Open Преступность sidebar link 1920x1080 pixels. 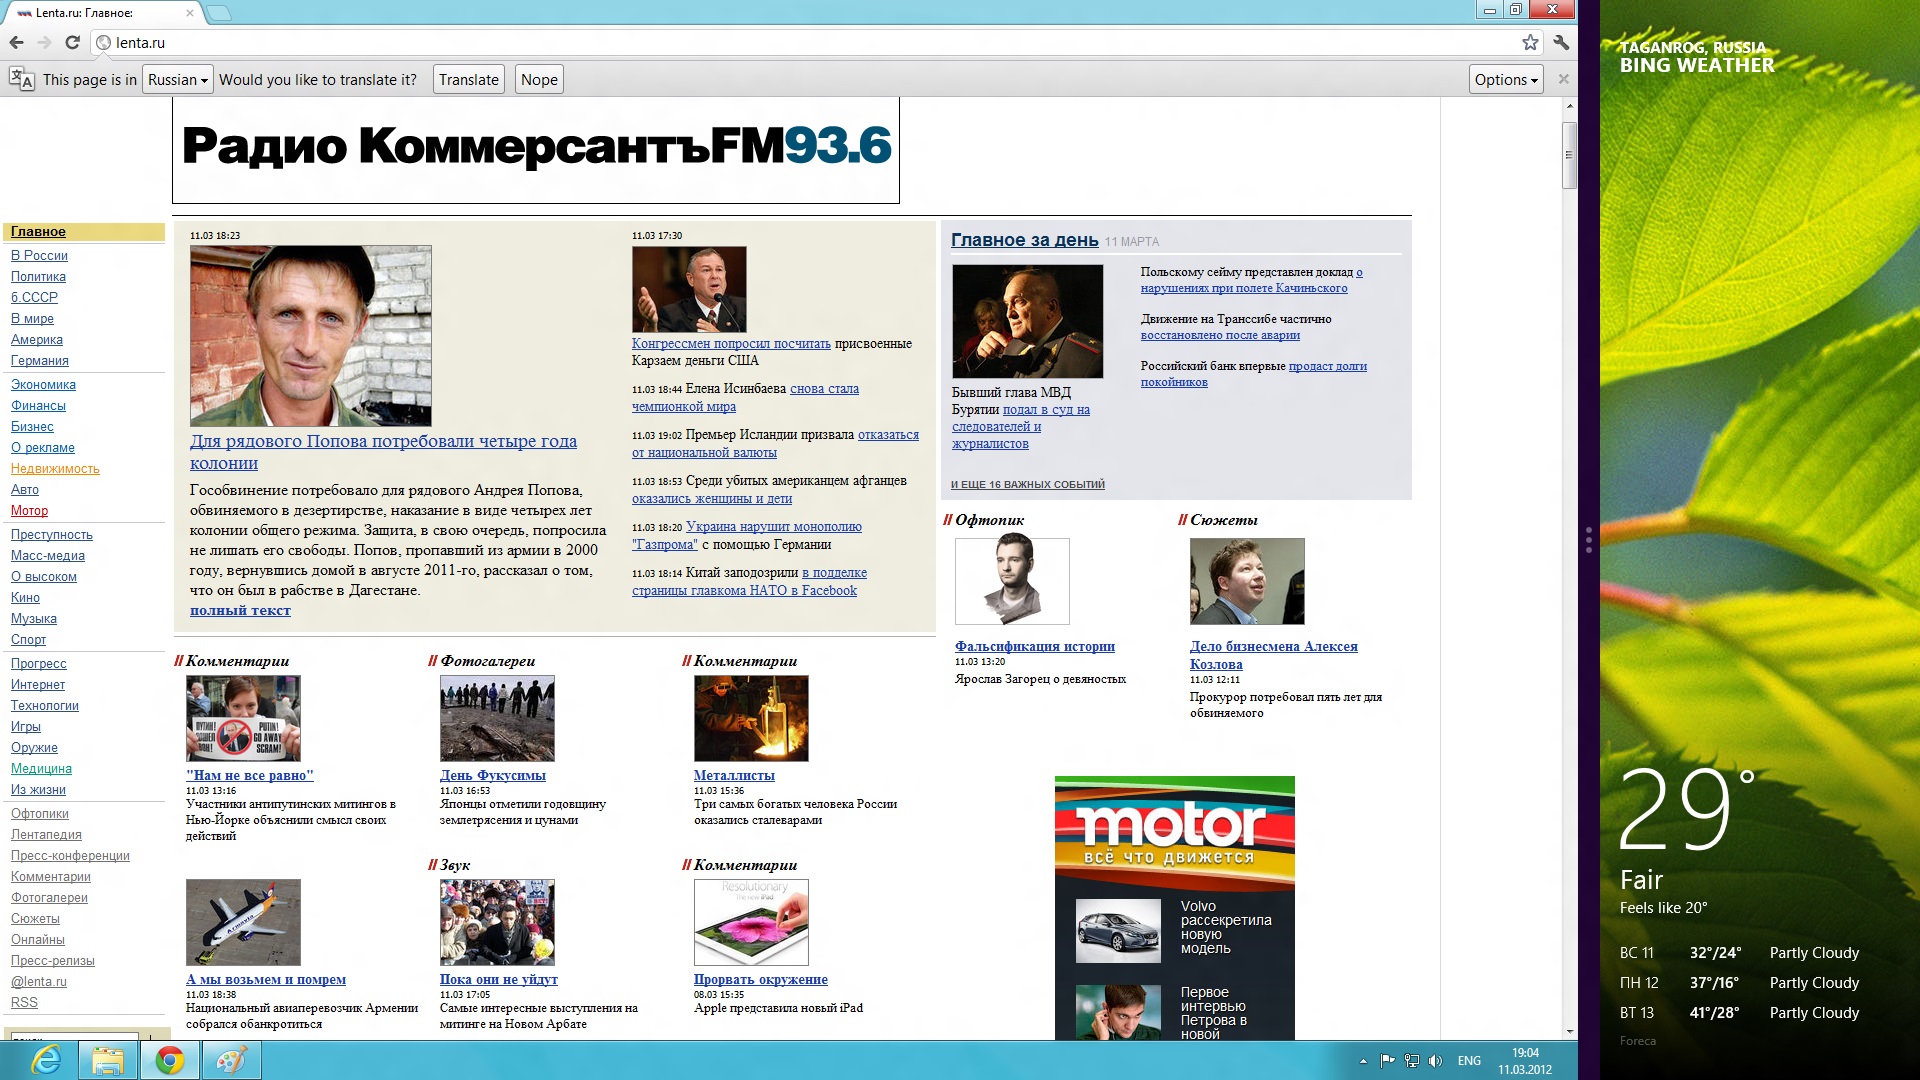(x=51, y=534)
